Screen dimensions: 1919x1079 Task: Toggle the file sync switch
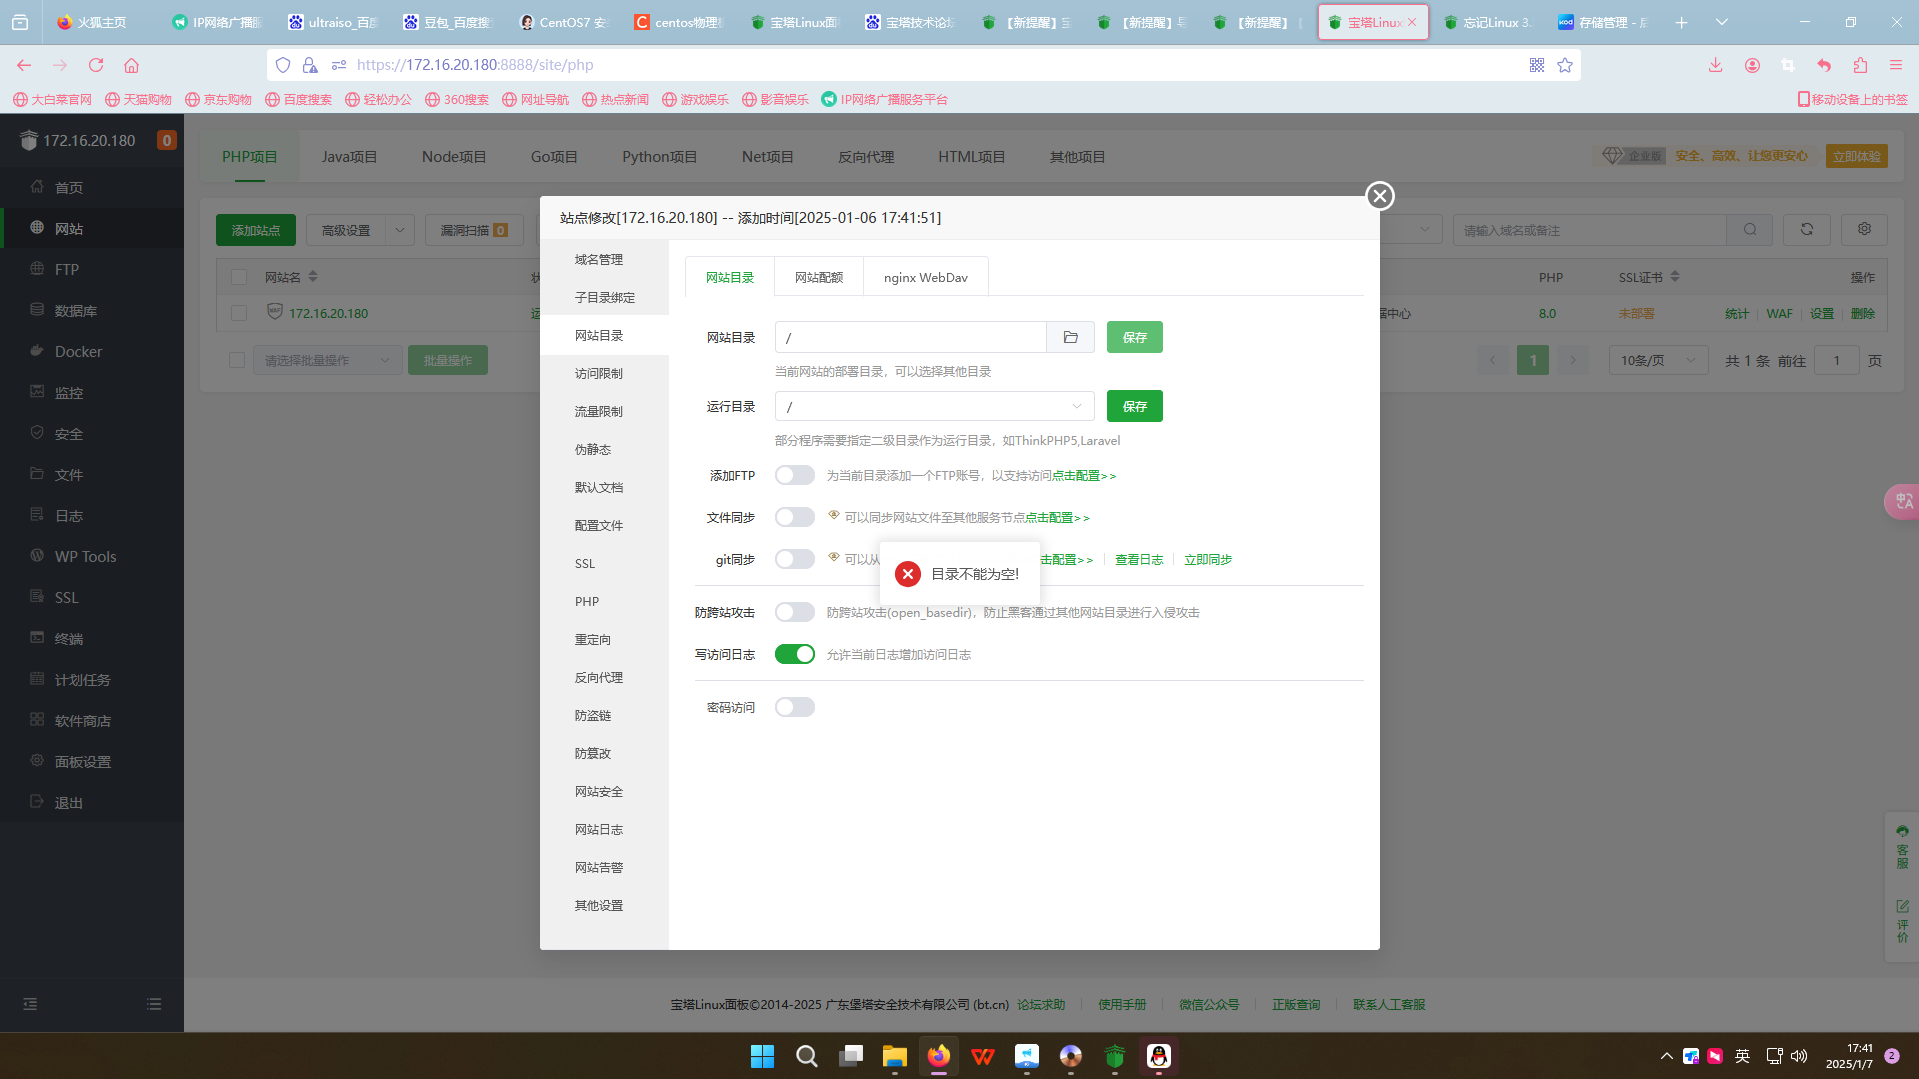click(x=795, y=517)
